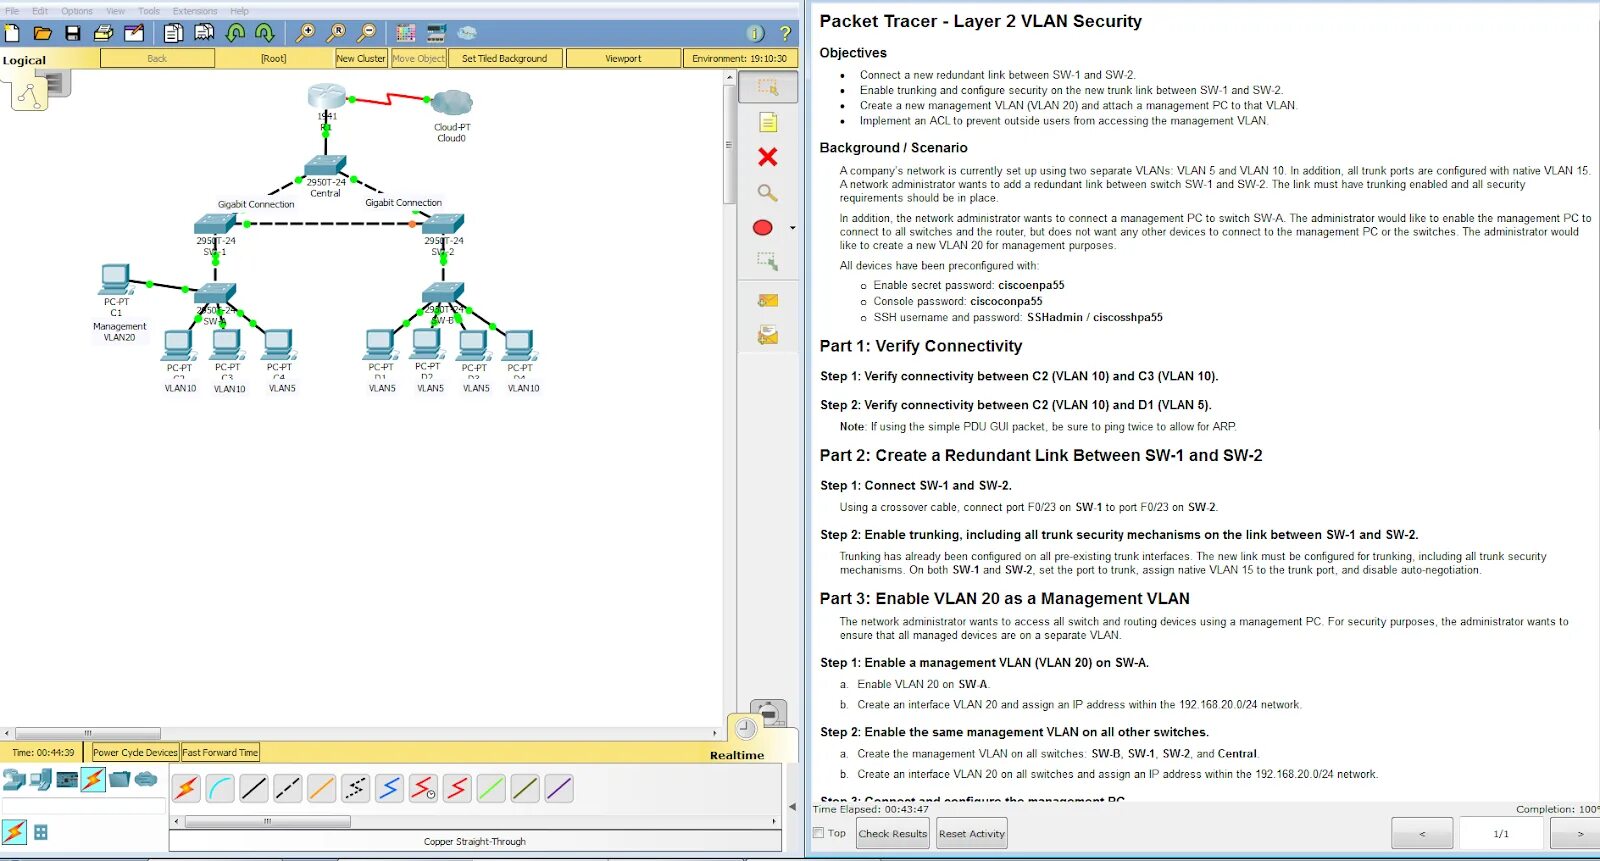Image resolution: width=1600 pixels, height=861 pixels.
Task: Open a file with the folder icon
Action: [41, 33]
